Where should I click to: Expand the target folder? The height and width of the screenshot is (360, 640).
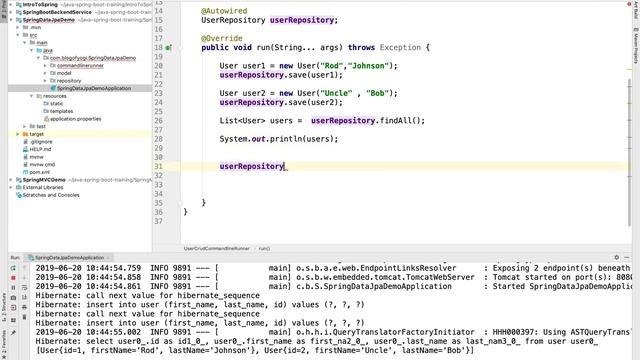pyautogui.click(x=18, y=134)
